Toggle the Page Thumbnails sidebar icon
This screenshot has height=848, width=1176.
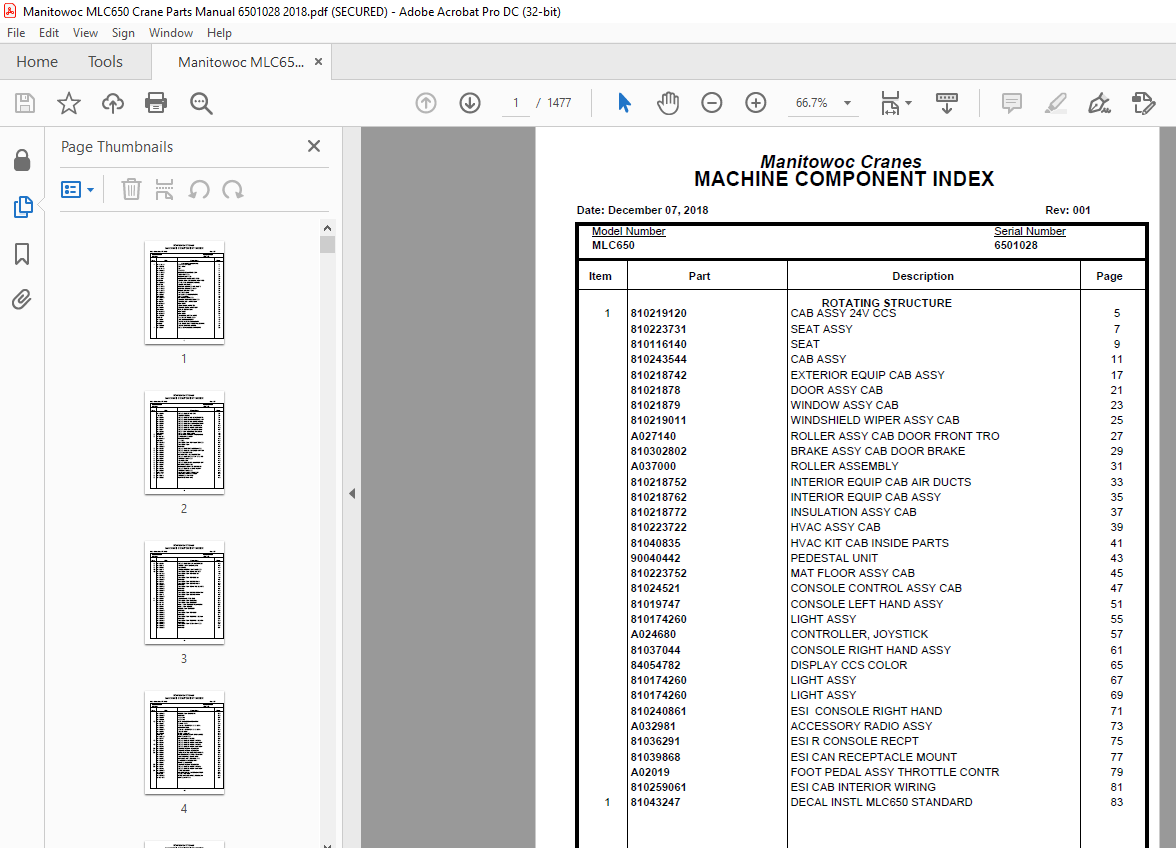22,207
